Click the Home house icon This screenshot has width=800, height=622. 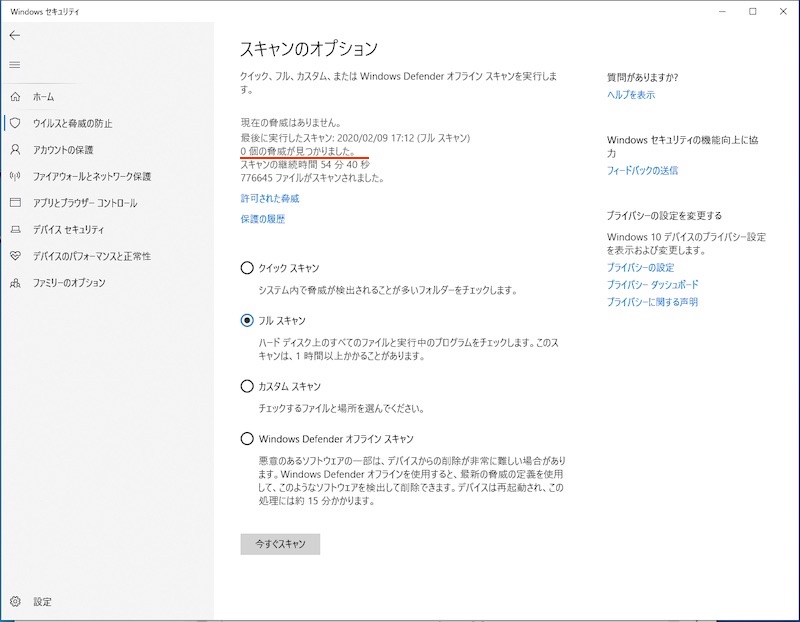[x=15, y=96]
